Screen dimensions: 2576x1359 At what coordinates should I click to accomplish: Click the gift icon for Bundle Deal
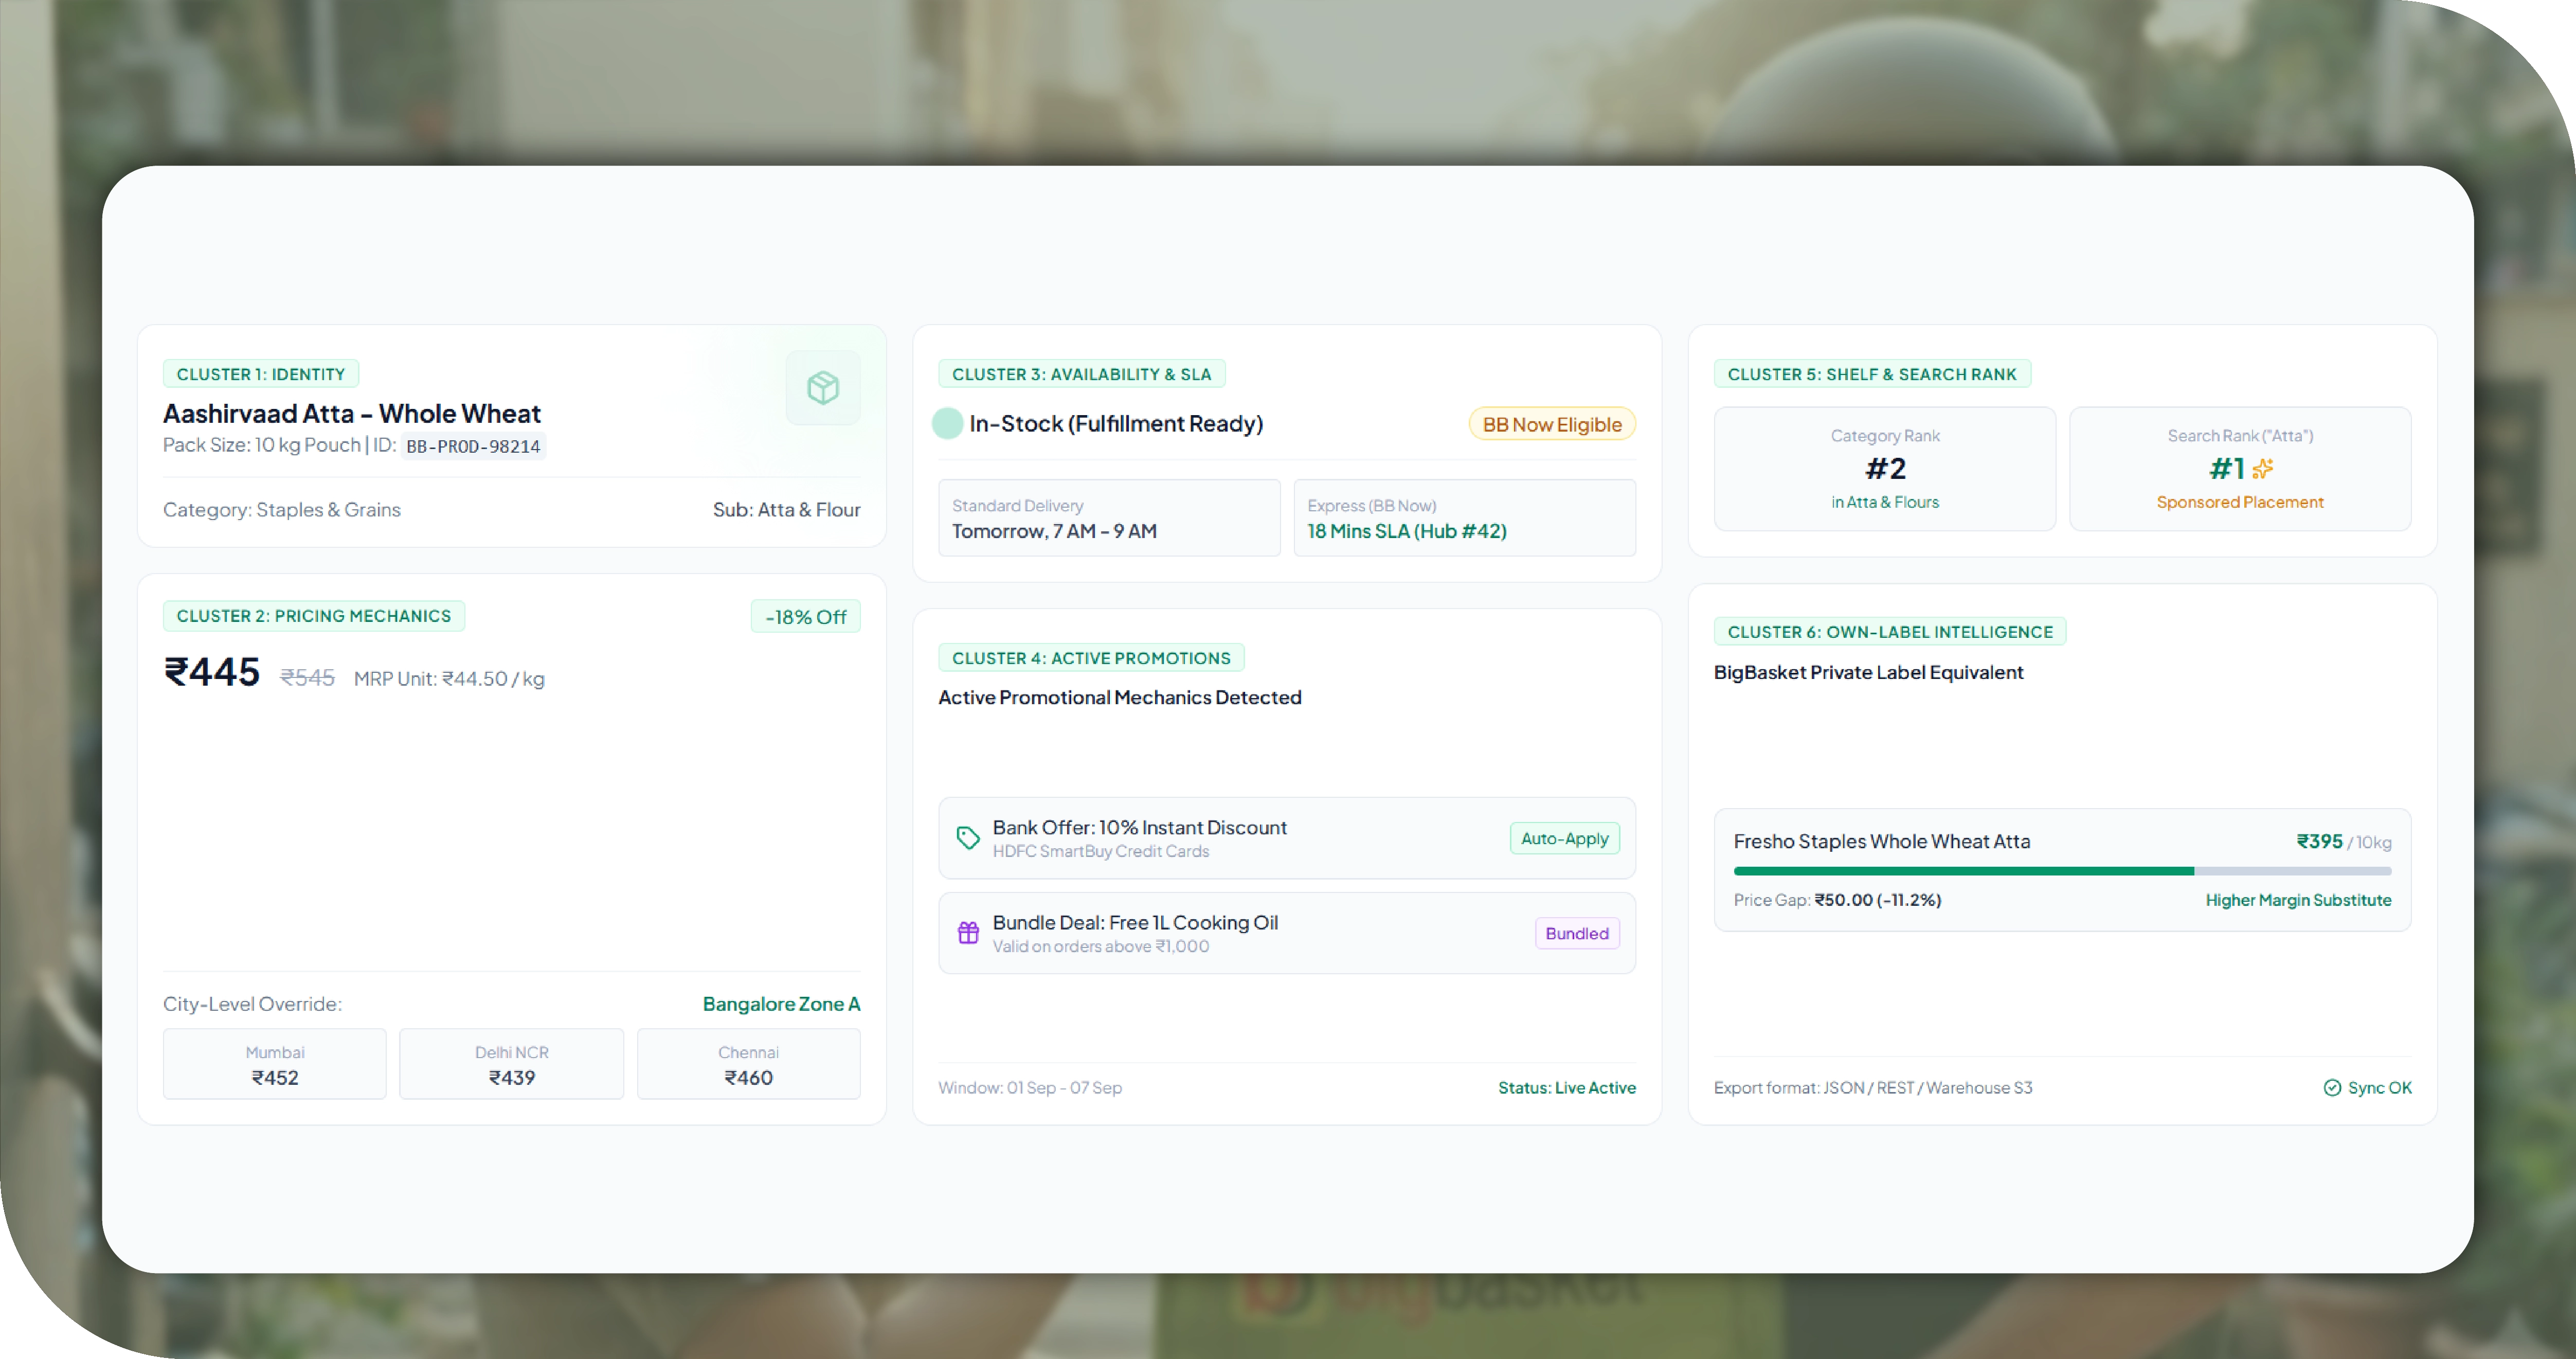click(968, 933)
